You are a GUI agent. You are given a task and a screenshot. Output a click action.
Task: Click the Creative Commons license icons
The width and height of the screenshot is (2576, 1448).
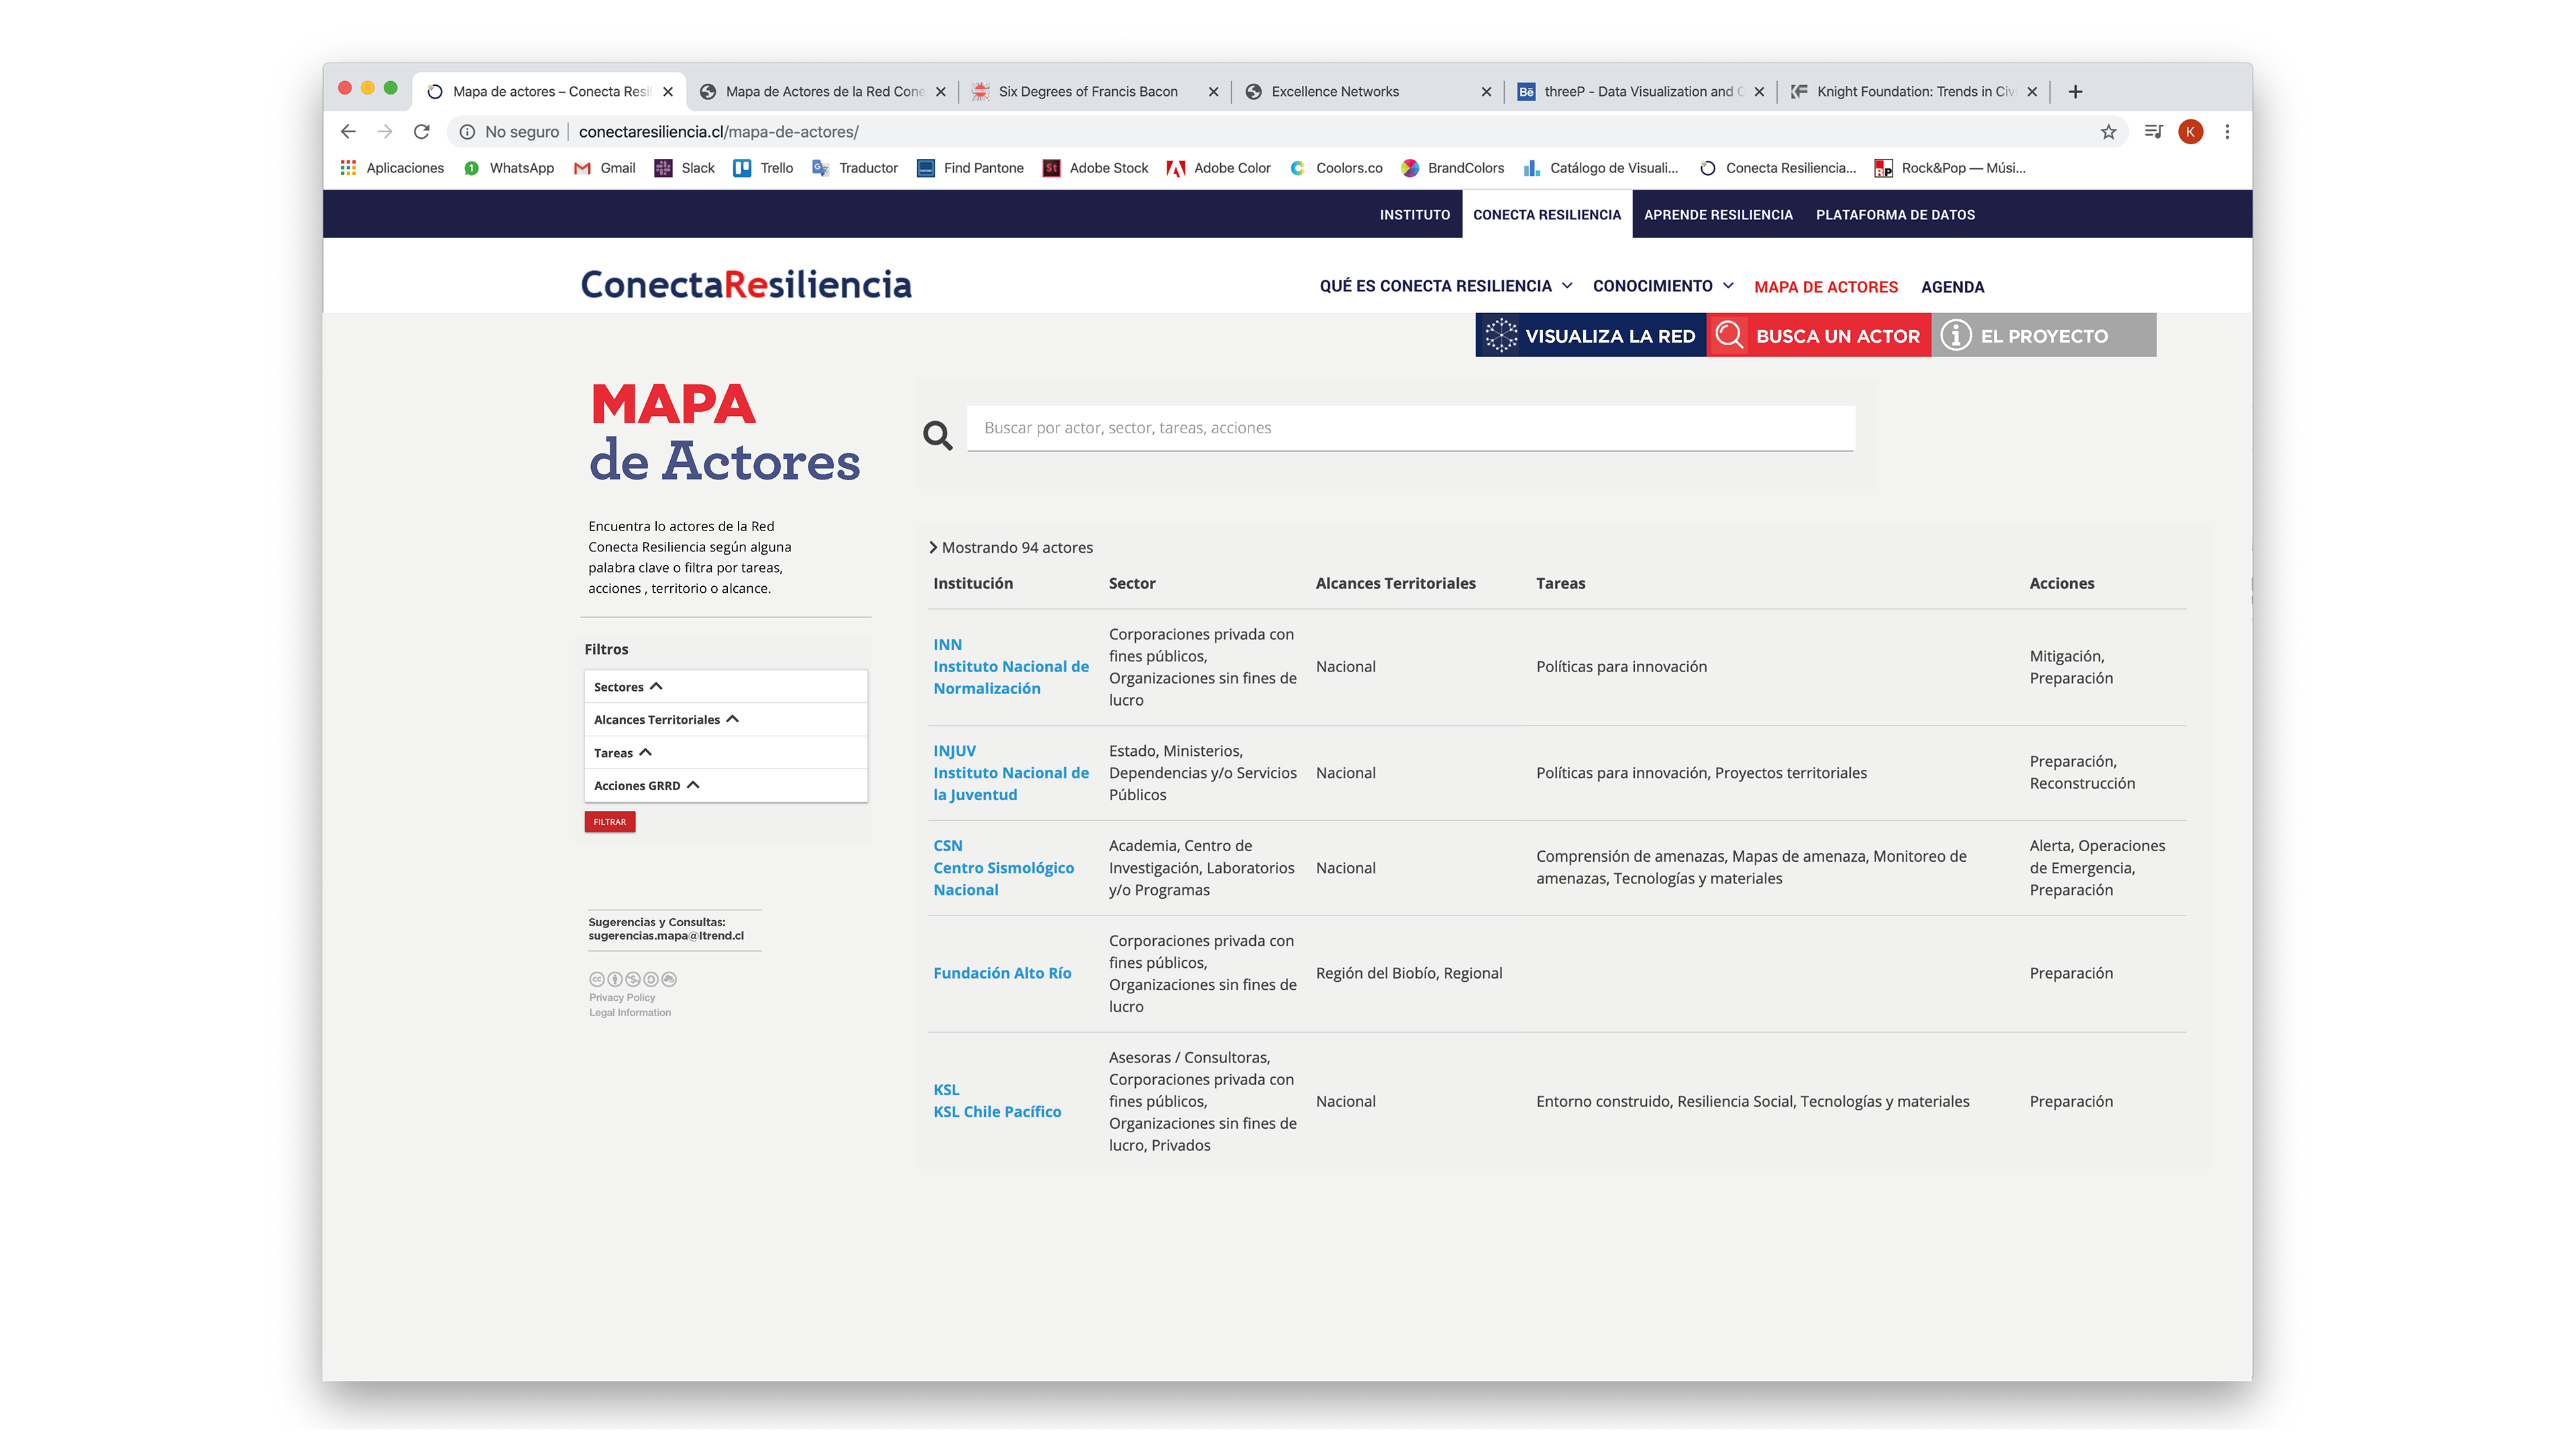tap(633, 979)
